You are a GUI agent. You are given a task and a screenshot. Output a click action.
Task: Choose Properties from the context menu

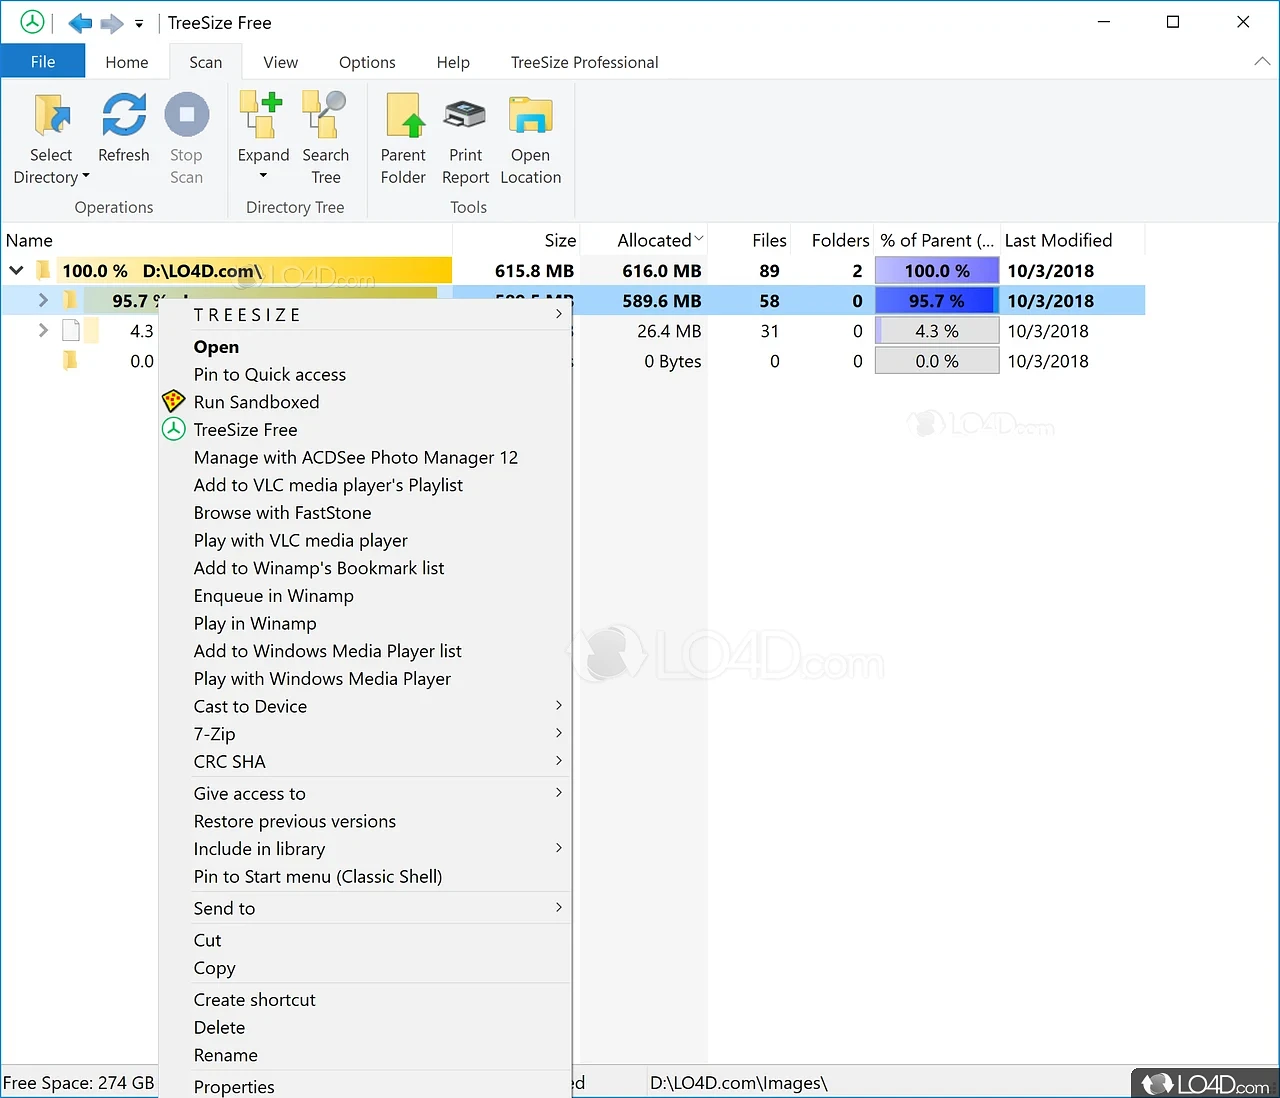coord(234,1086)
